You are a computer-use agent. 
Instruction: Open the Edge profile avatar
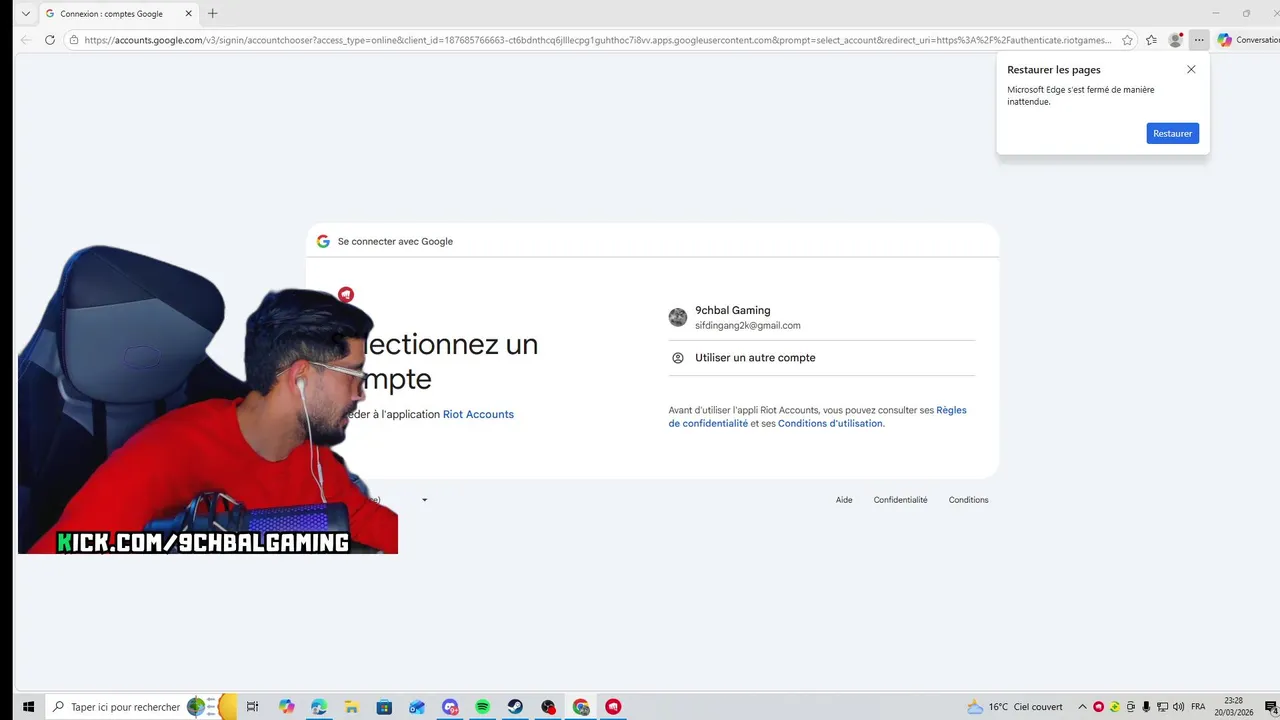tap(1175, 40)
